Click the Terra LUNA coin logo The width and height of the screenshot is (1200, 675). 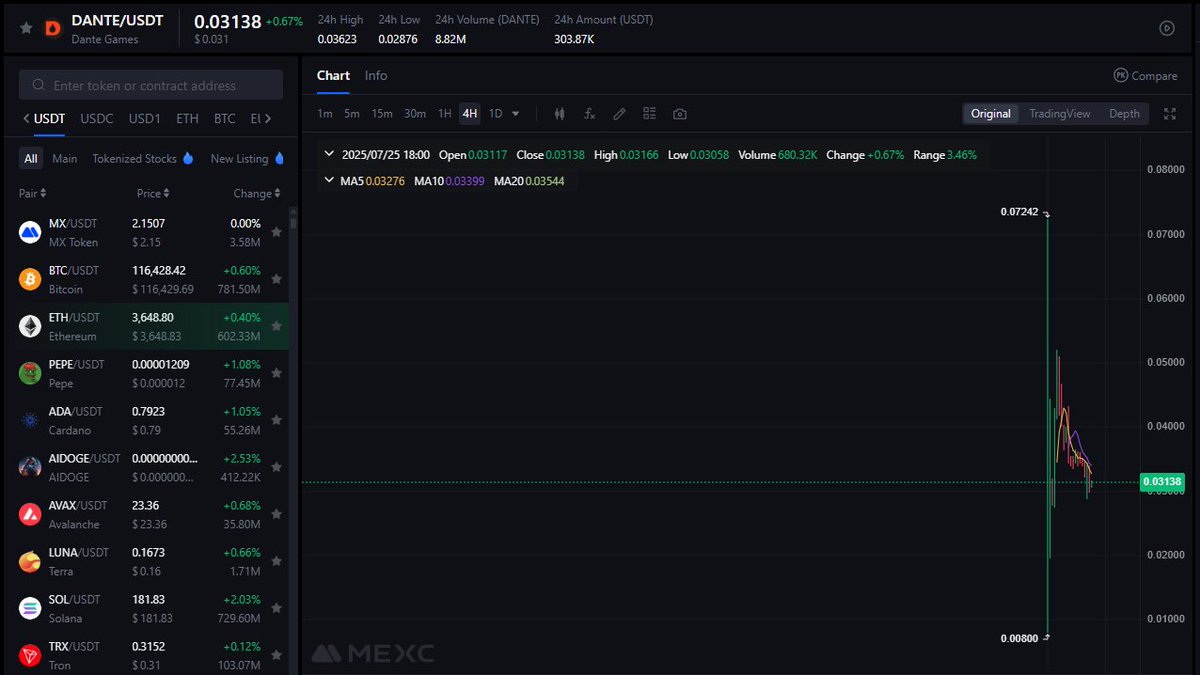click(x=30, y=561)
